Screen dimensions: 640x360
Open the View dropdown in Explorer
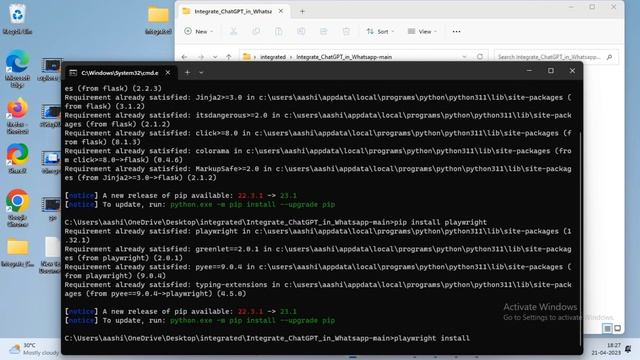[x=422, y=31]
